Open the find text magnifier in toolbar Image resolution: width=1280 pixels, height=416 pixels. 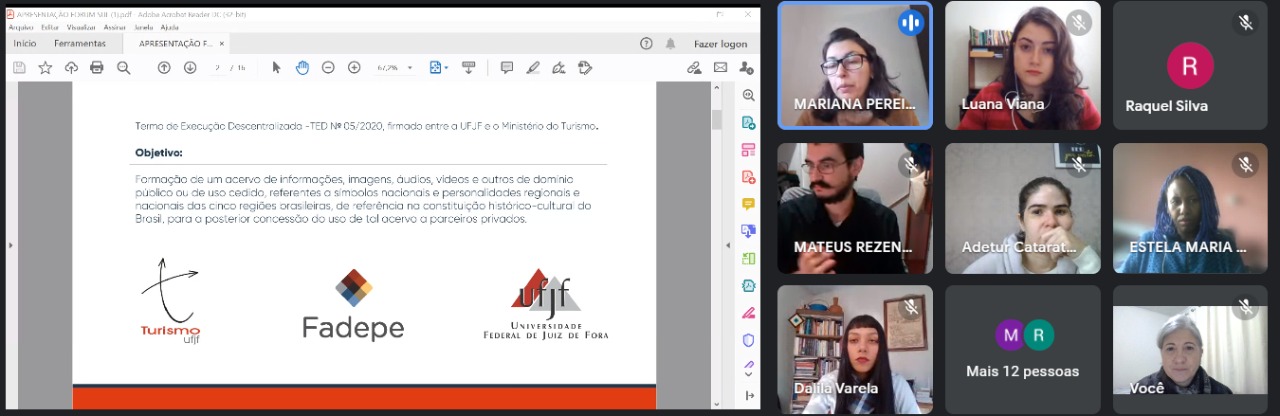pyautogui.click(x=123, y=67)
